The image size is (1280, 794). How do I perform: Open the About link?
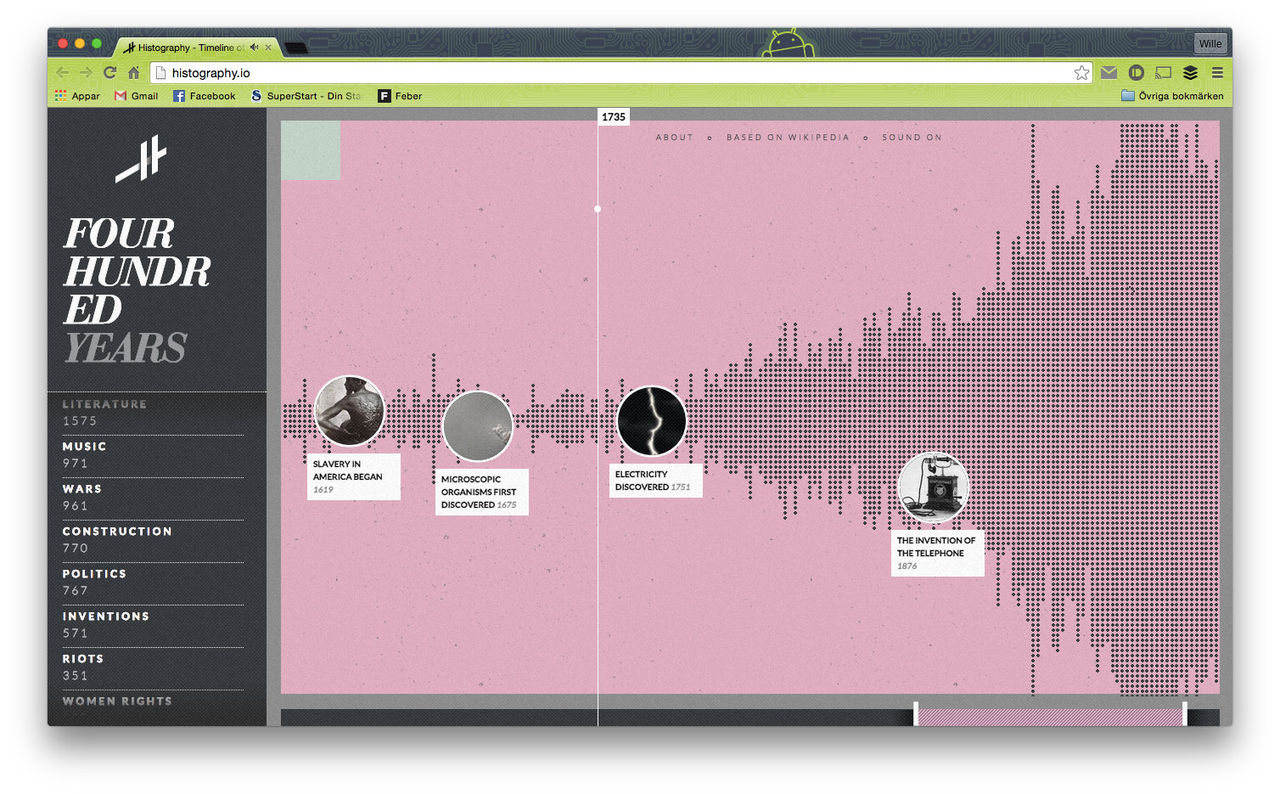[x=674, y=137]
